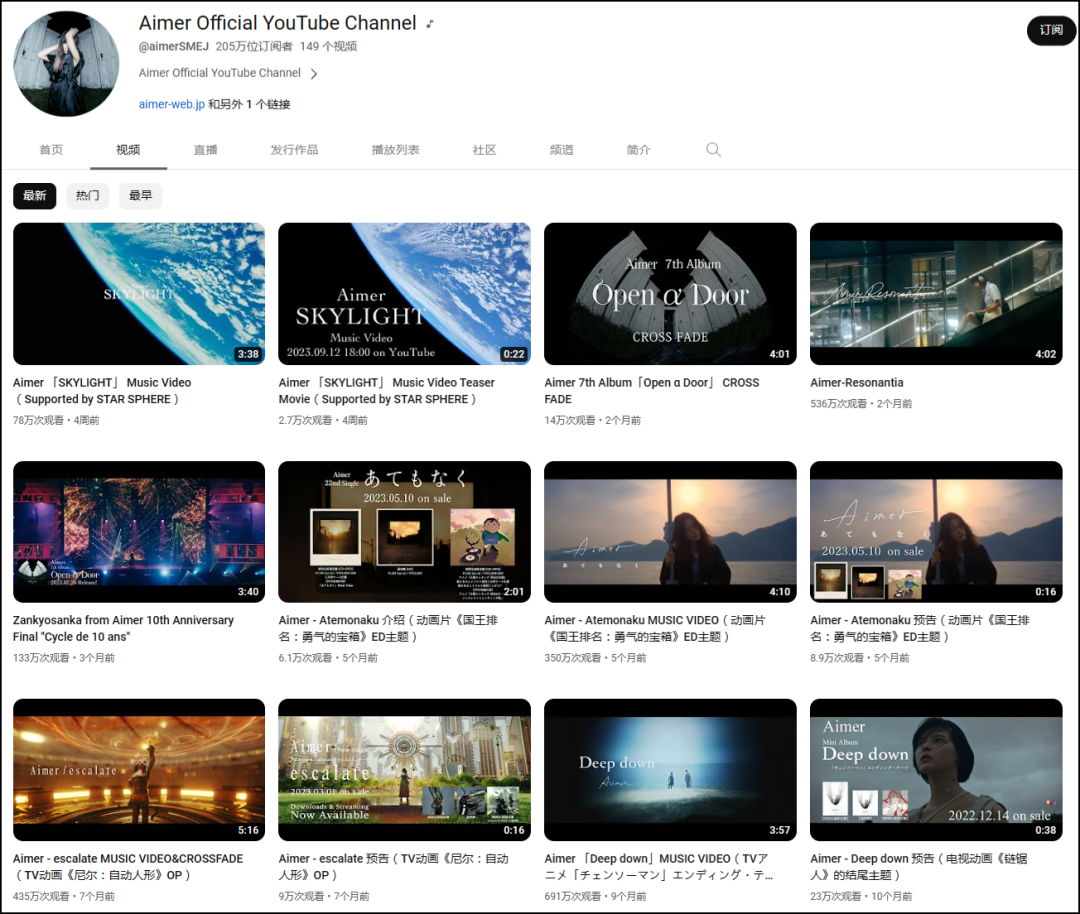Image resolution: width=1080 pixels, height=914 pixels.
Task: Click title "SKYLIGHT Music Video Teaser Movie"
Action: pyautogui.click(x=386, y=391)
